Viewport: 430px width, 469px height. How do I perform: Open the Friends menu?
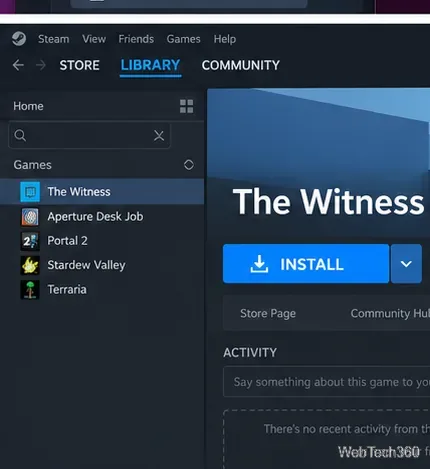(x=136, y=39)
